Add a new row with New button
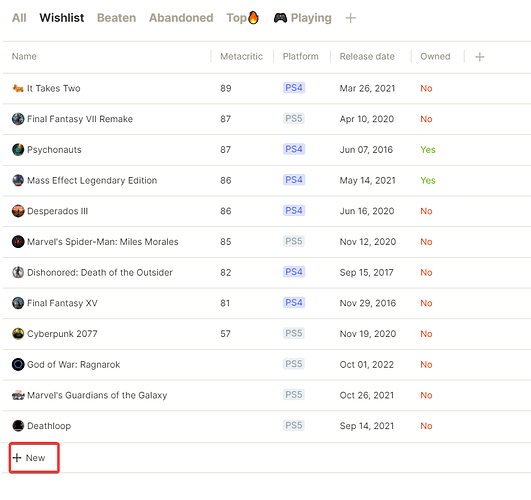The width and height of the screenshot is (531, 500). click(34, 458)
